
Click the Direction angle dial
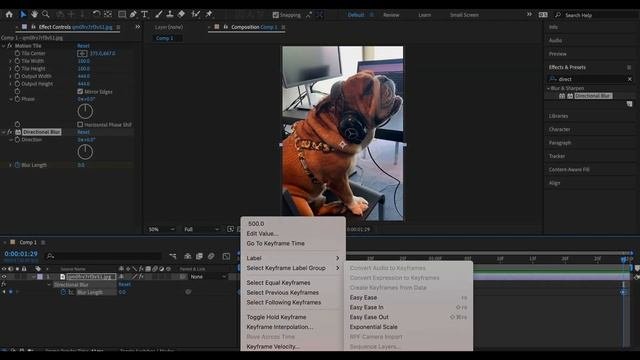pos(85,152)
